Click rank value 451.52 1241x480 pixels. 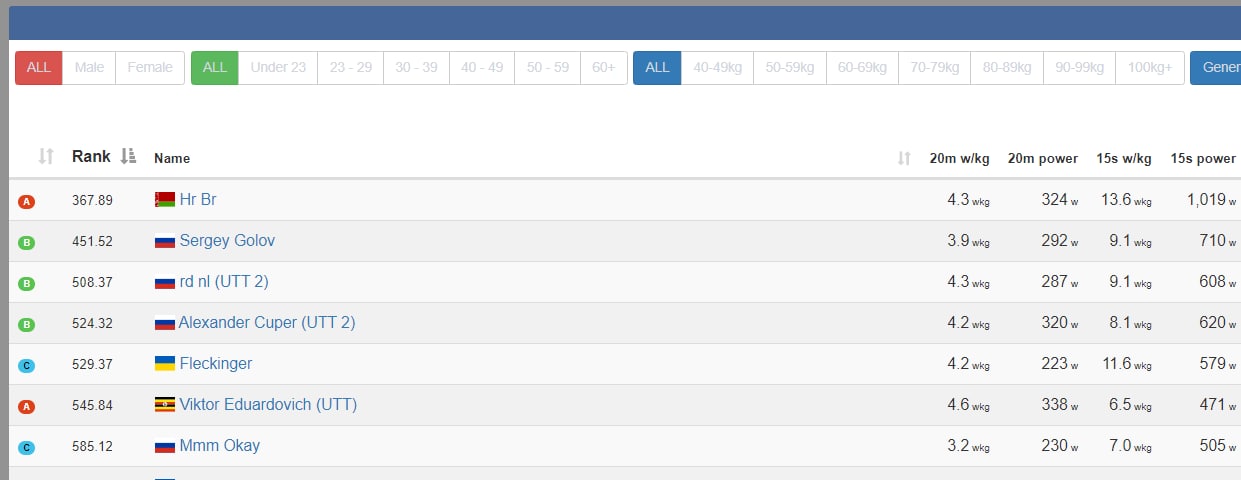pyautogui.click(x=92, y=242)
